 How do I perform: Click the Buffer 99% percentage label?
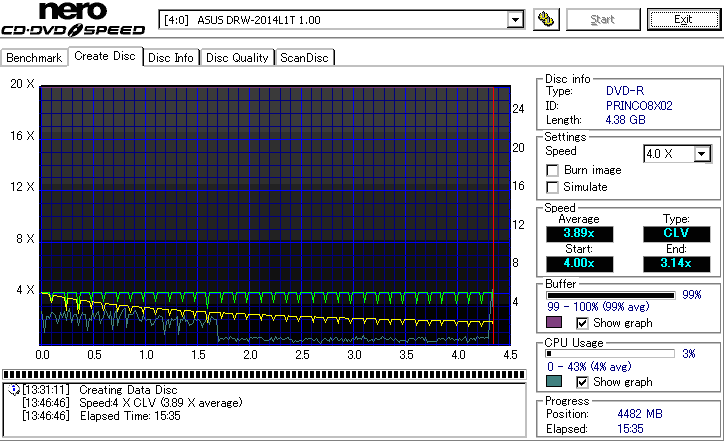point(692,295)
